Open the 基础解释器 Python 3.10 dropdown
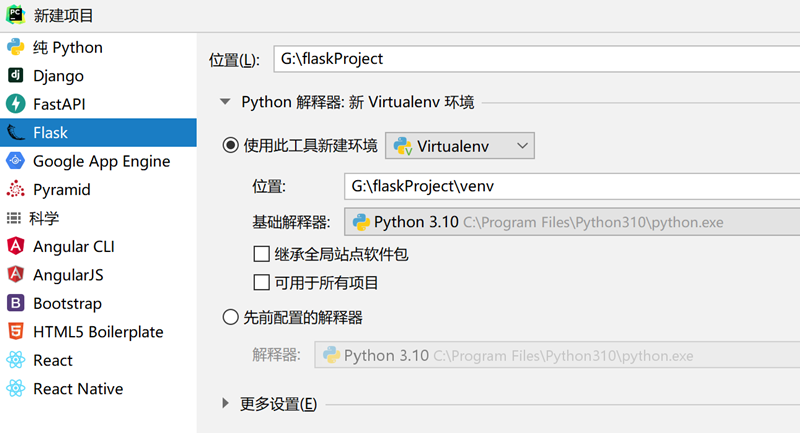The height and width of the screenshot is (433, 800). 570,221
